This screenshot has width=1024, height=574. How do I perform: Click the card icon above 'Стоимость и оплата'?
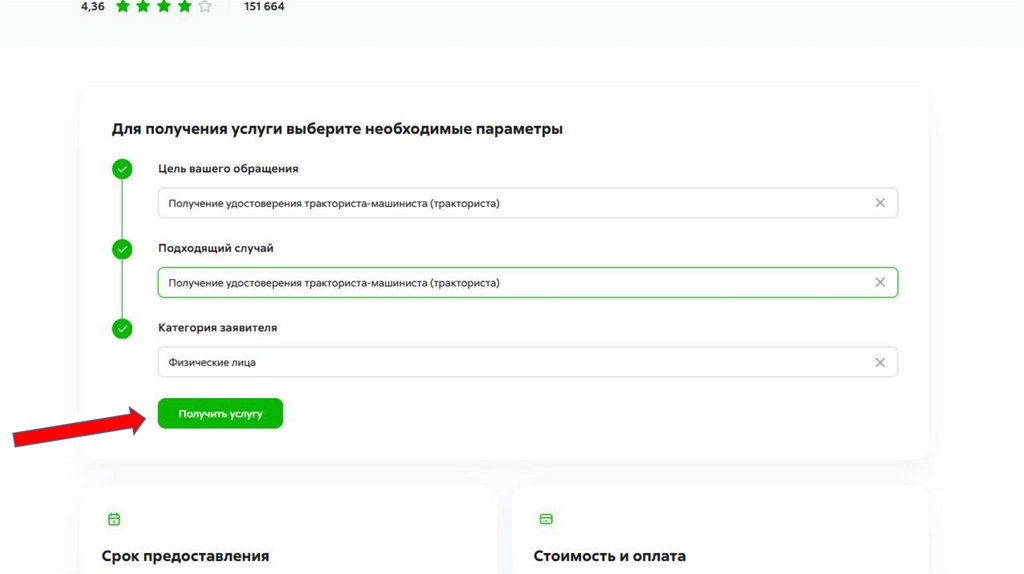[x=546, y=519]
